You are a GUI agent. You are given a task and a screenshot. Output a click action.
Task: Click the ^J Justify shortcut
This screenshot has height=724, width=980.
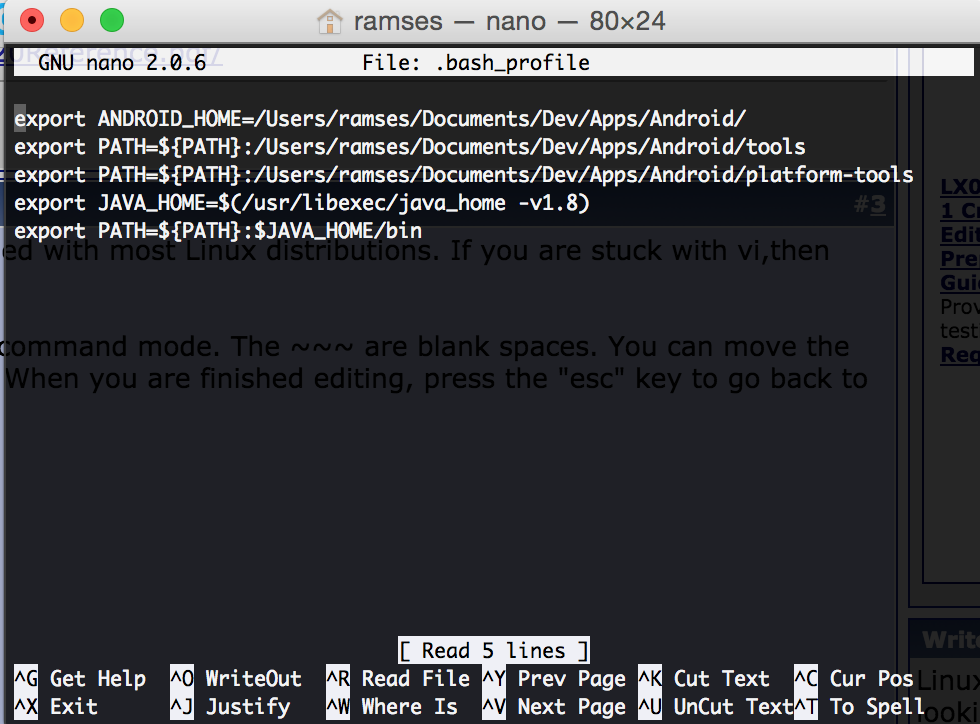click(230, 707)
